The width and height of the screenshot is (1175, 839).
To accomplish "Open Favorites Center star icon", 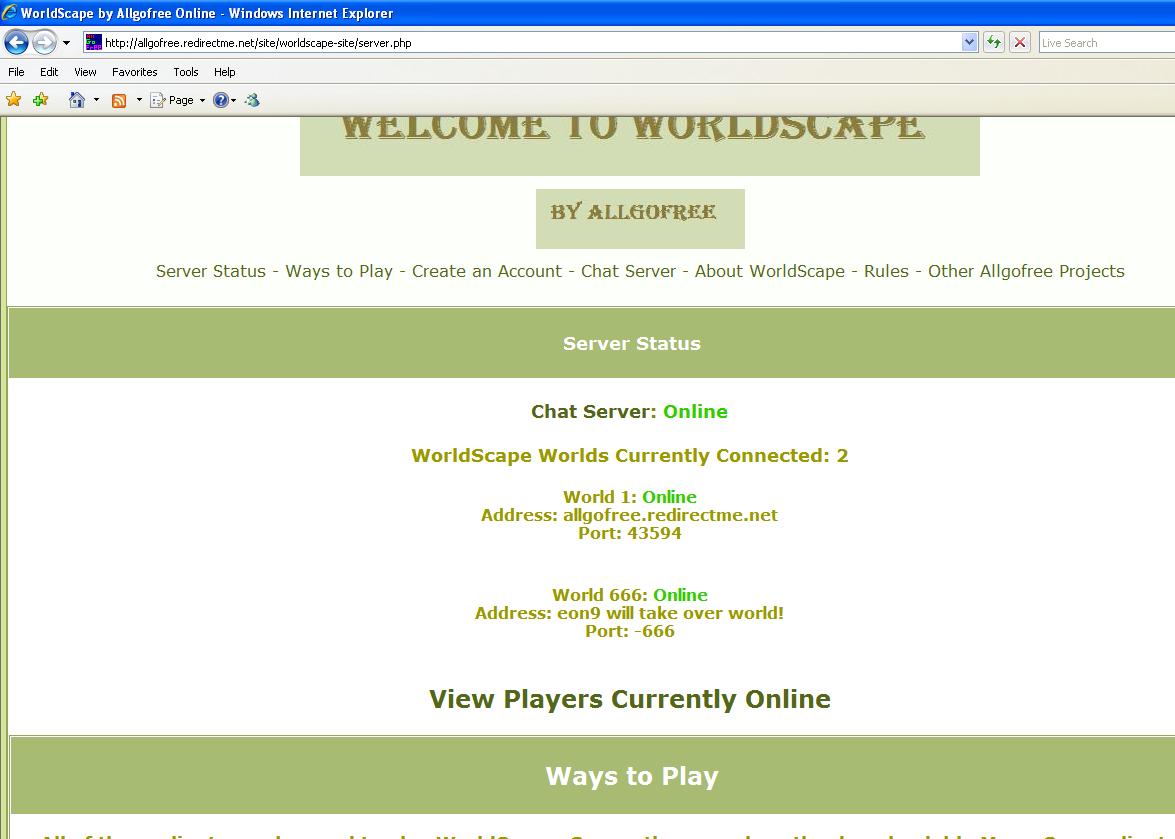I will click(x=13, y=100).
